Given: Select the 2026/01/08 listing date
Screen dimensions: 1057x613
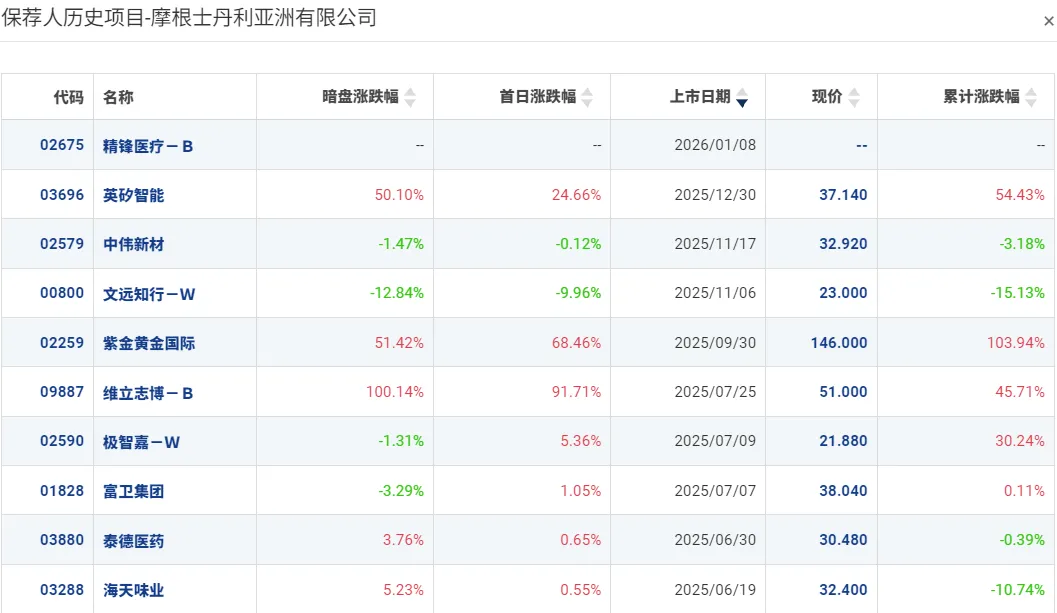Looking at the screenshot, I should coord(715,145).
